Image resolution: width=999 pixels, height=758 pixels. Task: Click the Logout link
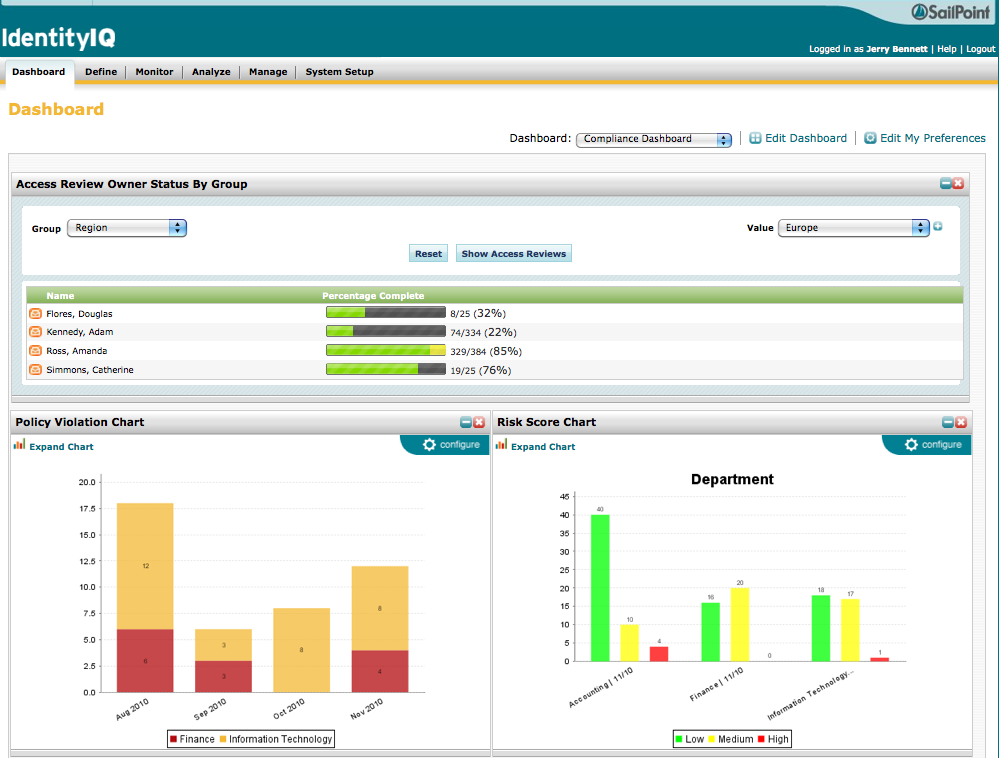pyautogui.click(x=981, y=49)
